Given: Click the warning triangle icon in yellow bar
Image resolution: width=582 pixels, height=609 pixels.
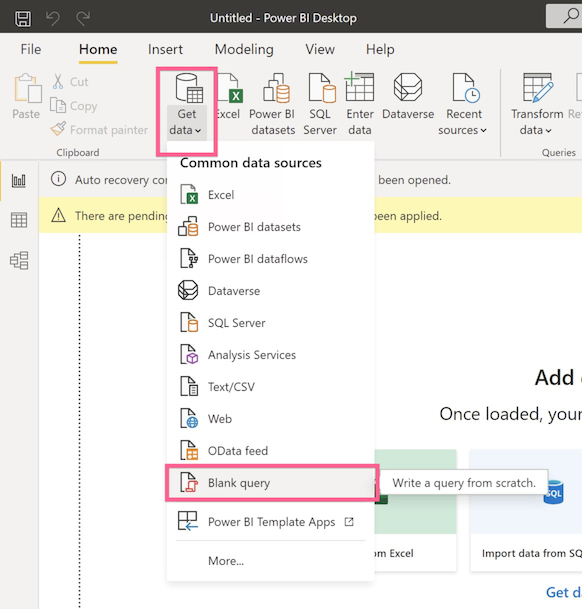Looking at the screenshot, I should point(58,215).
